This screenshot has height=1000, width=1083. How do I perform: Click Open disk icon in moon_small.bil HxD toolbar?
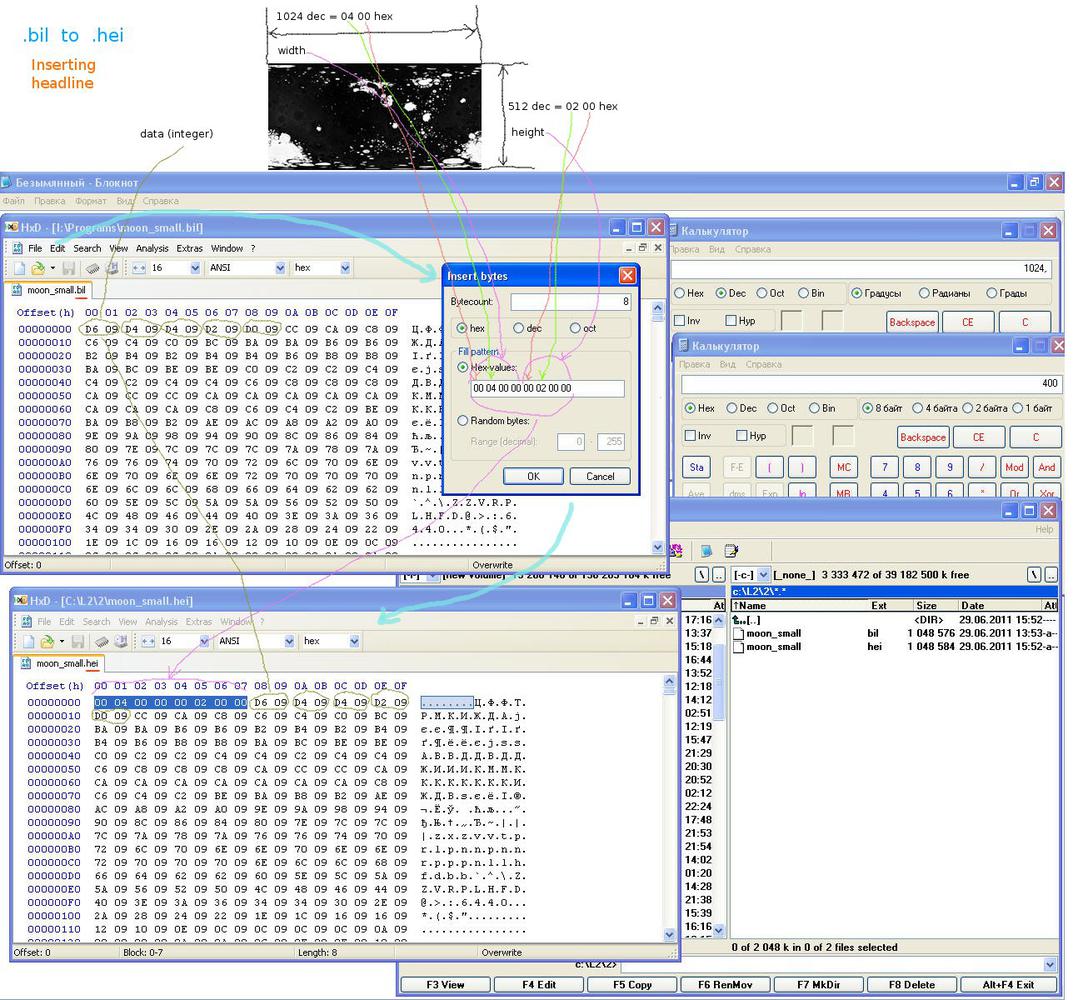pos(113,268)
